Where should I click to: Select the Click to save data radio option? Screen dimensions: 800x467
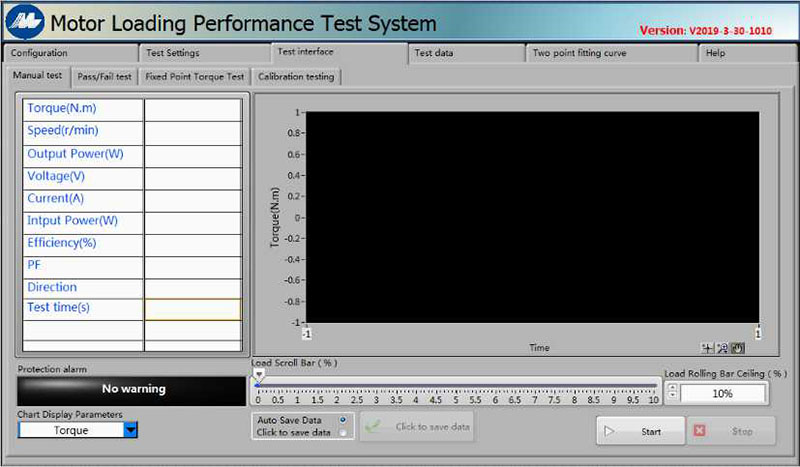click(343, 432)
